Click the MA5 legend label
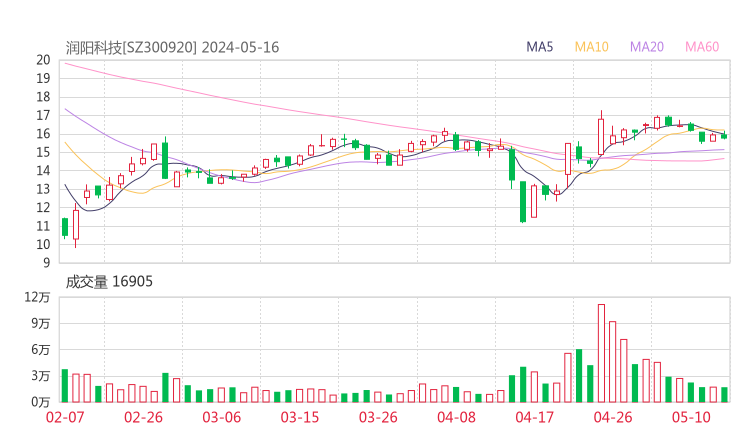The height and width of the screenshot is (440, 740). click(539, 47)
